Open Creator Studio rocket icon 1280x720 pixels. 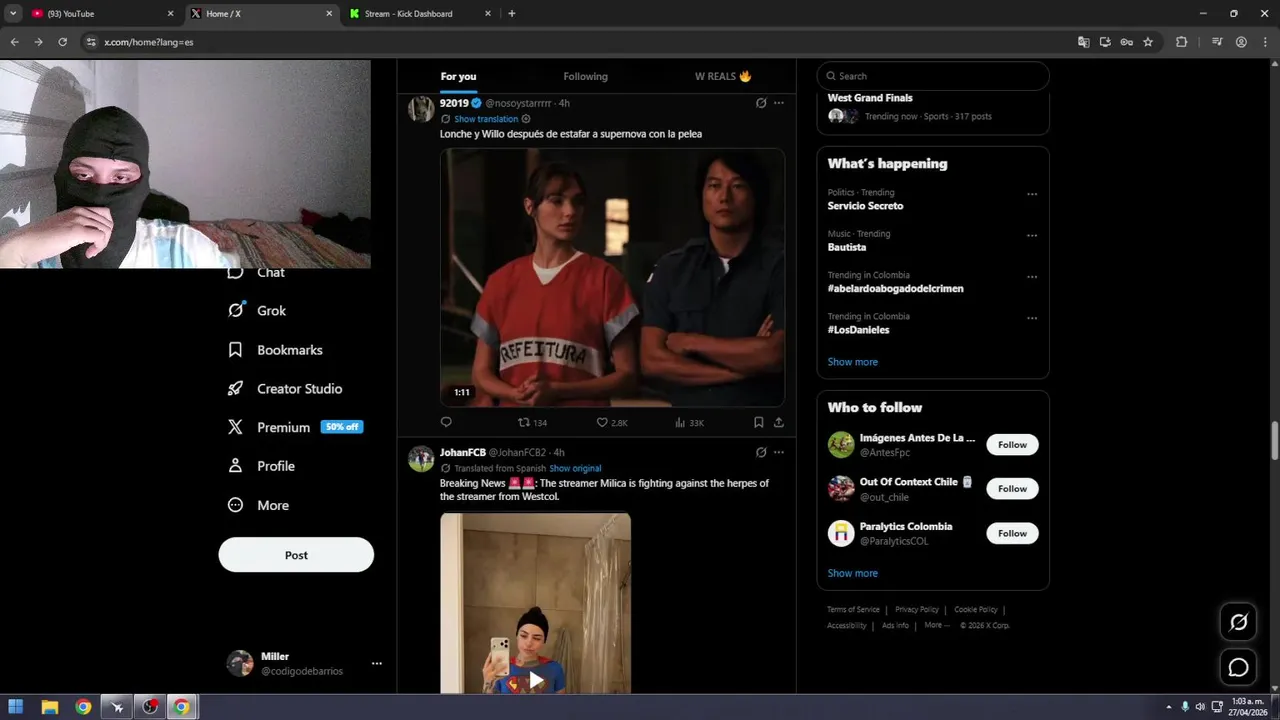point(235,389)
